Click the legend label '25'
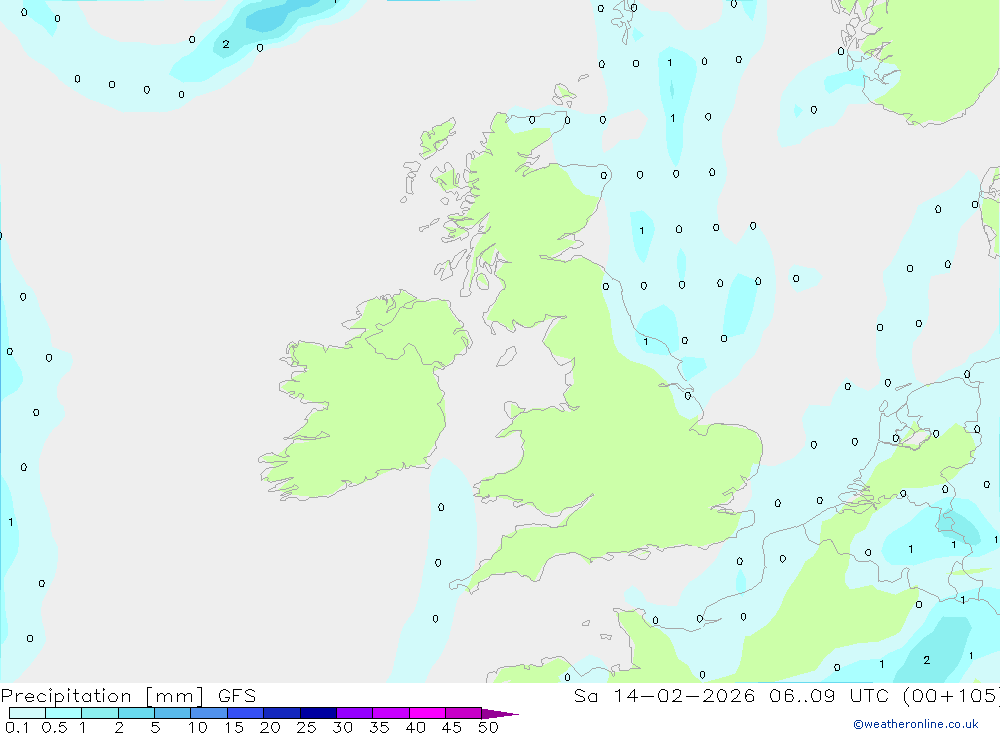The height and width of the screenshot is (733, 1000). (x=306, y=727)
